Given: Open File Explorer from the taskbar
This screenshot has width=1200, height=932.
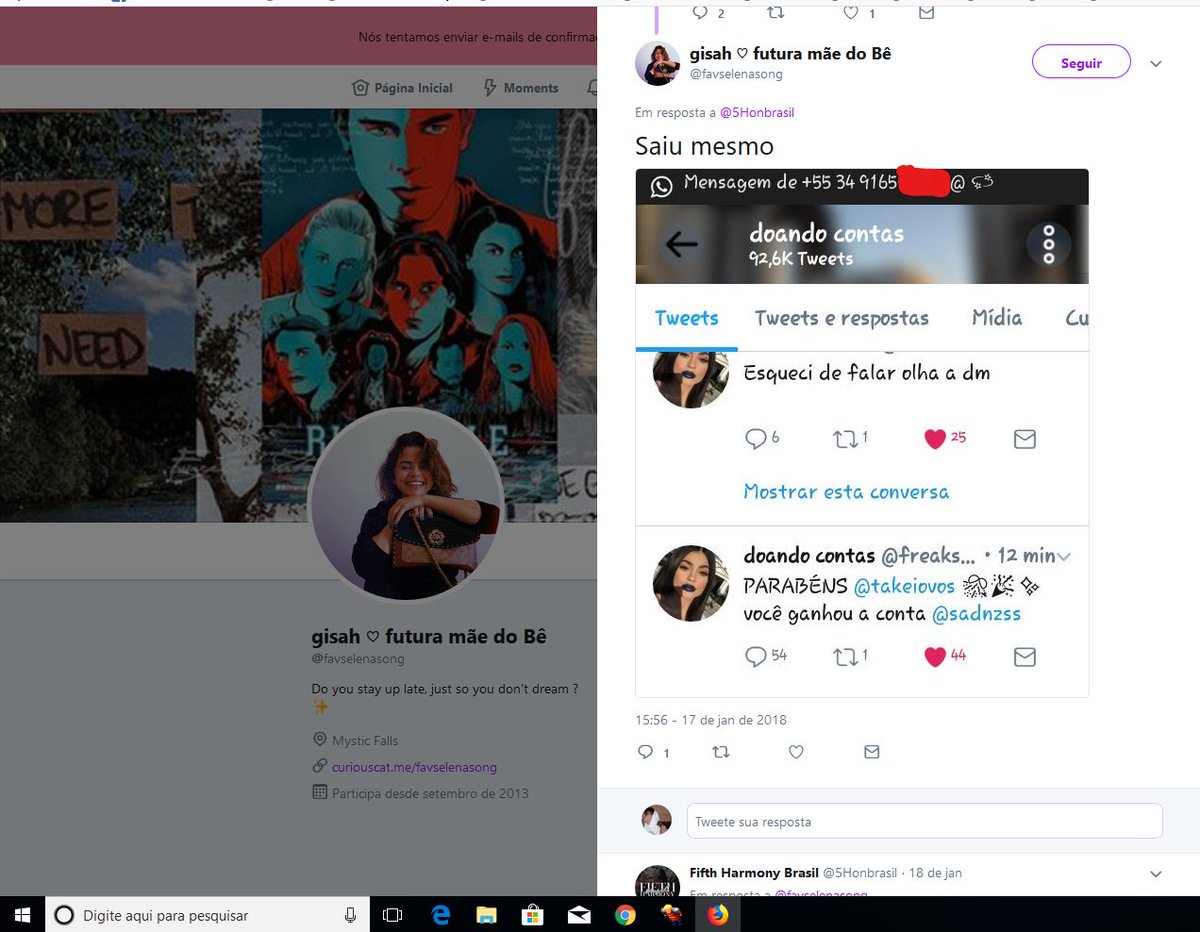Looking at the screenshot, I should click(486, 915).
